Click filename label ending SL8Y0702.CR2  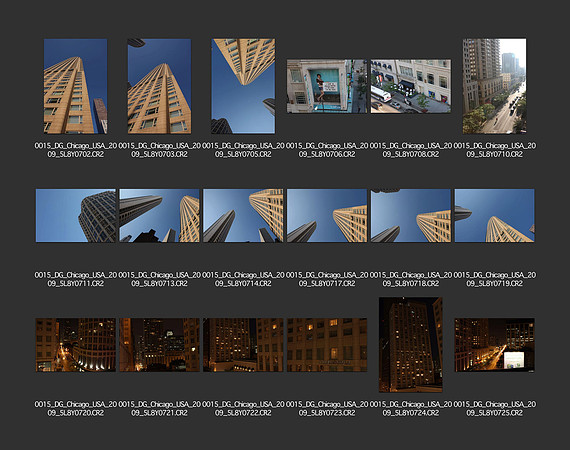tap(76, 150)
